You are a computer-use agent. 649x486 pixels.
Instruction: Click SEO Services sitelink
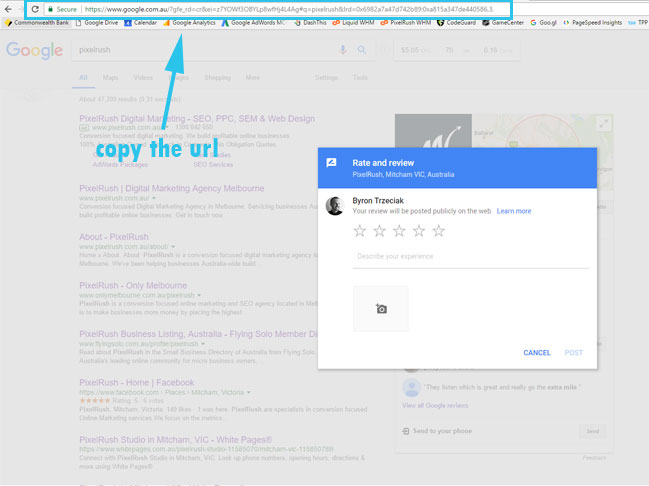[213, 165]
